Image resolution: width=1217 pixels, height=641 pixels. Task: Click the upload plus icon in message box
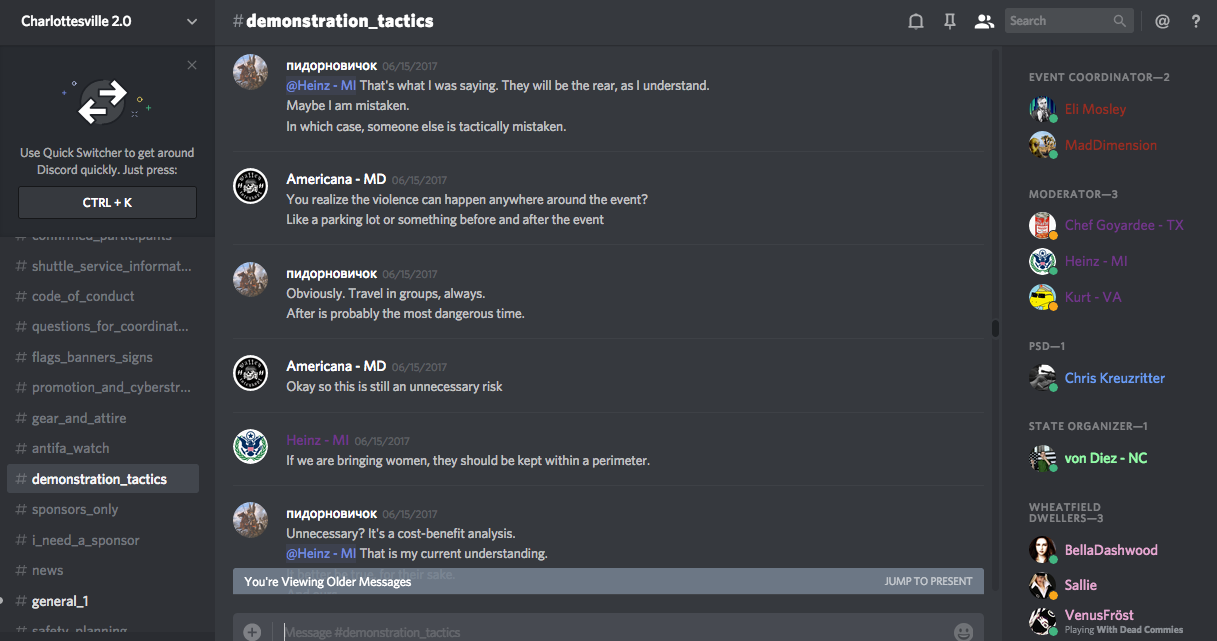pyautogui.click(x=252, y=631)
